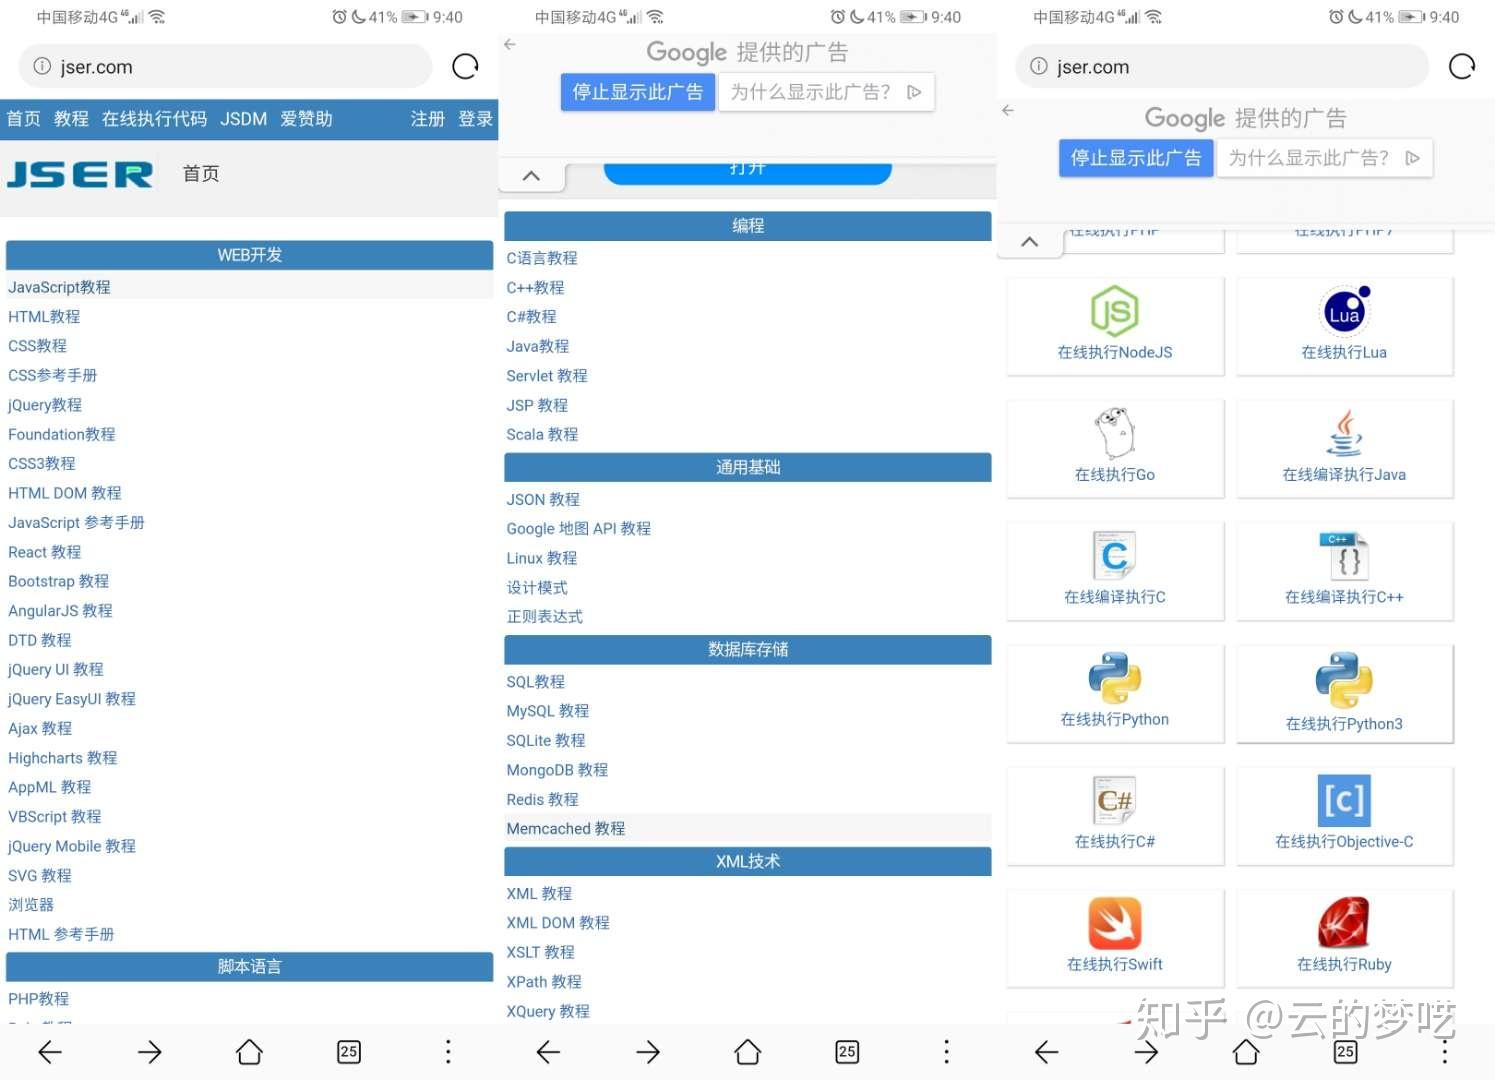Select the 在线执行NodeJS icon

1113,311
